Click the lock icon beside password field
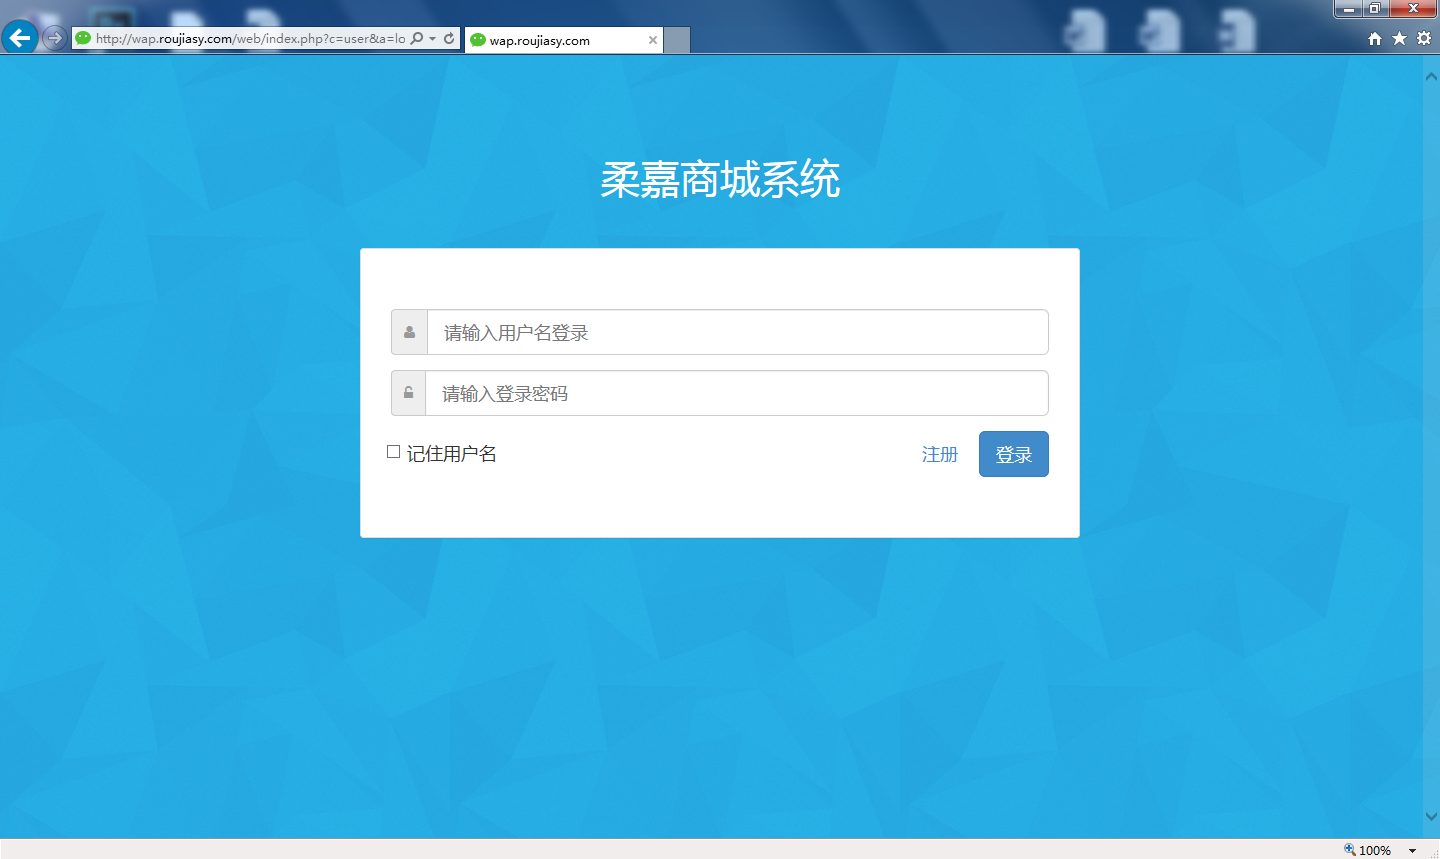 click(x=408, y=393)
